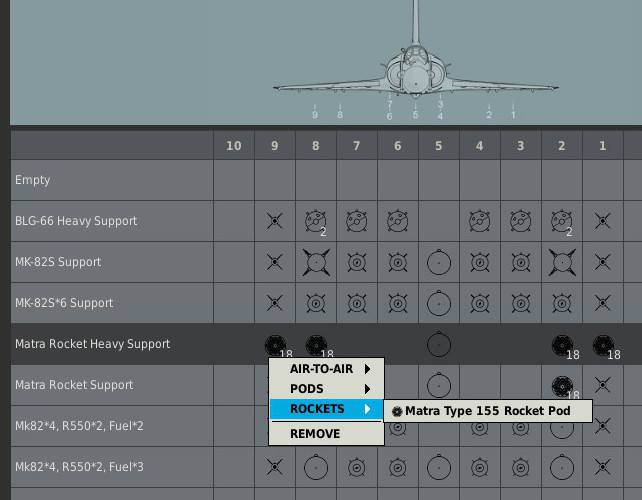Click pylon 1 missile in Matra Rocket Support row
642x500 pixels.
[603, 385]
